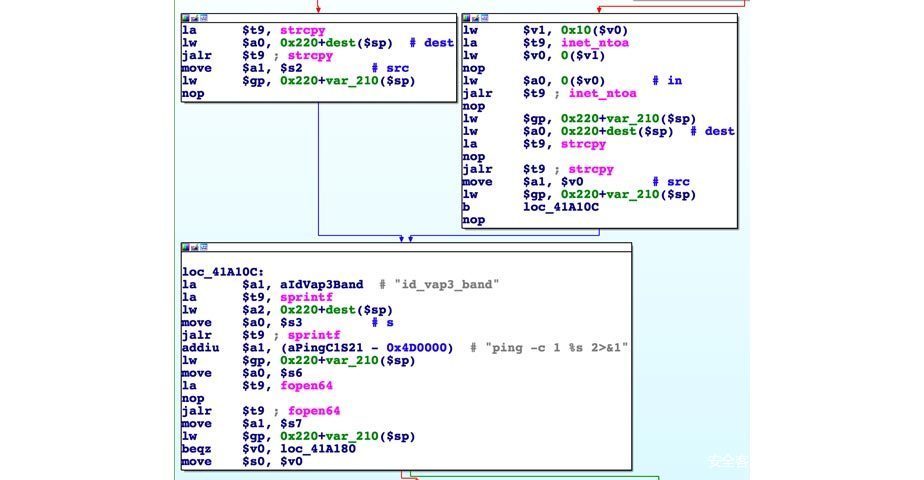Screen dimensions: 924x480
Task: Click the node color icon on the inet_ntoa block
Action: tap(467, 18)
